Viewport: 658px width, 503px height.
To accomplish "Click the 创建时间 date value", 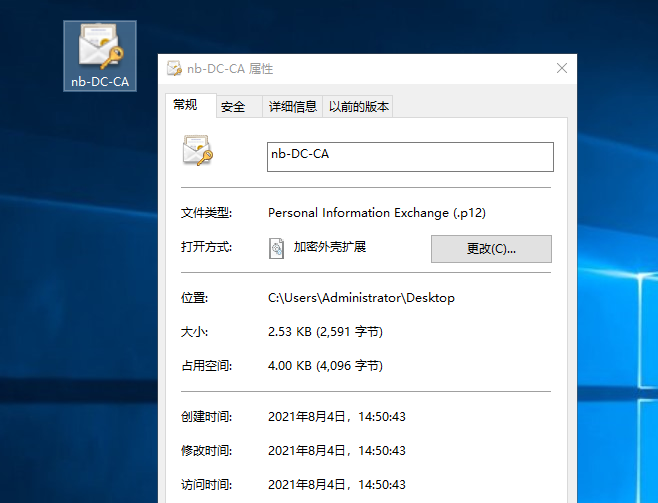I will click(x=337, y=417).
